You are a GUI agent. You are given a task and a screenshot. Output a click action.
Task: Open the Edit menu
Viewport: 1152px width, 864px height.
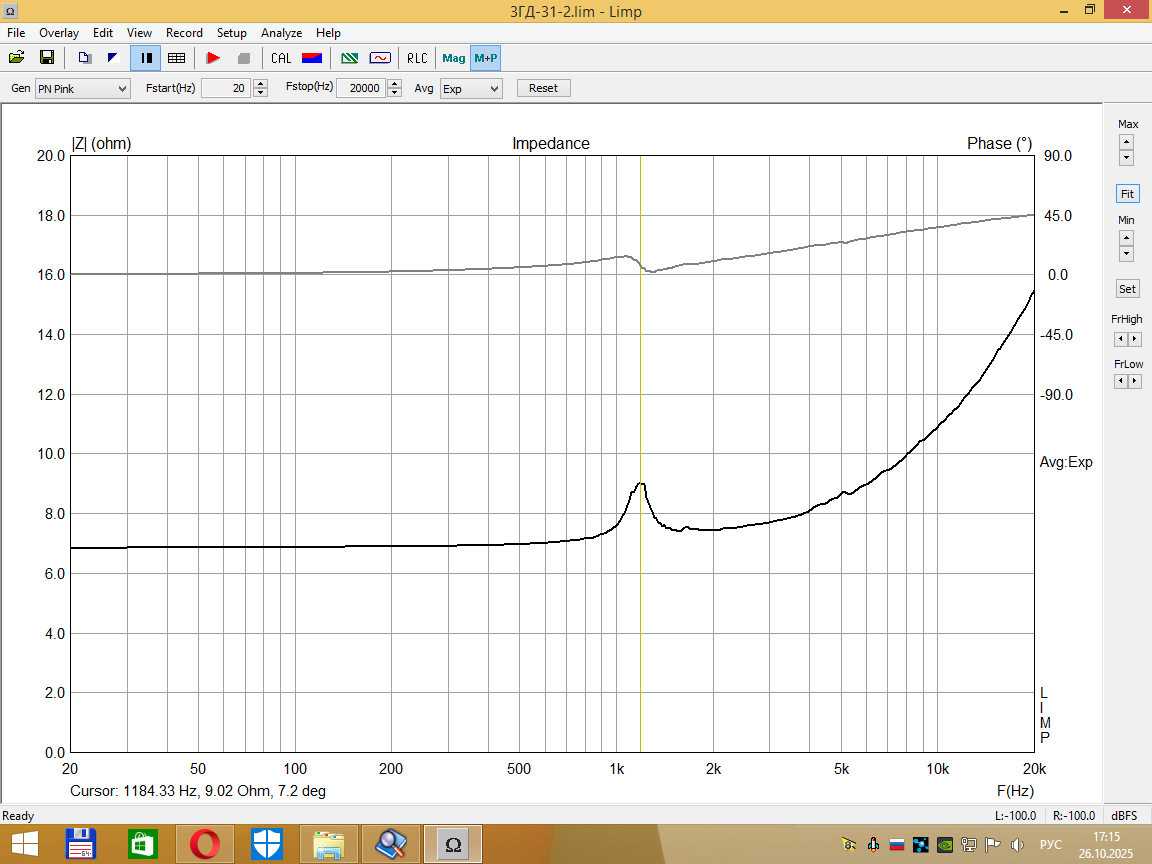coord(103,33)
